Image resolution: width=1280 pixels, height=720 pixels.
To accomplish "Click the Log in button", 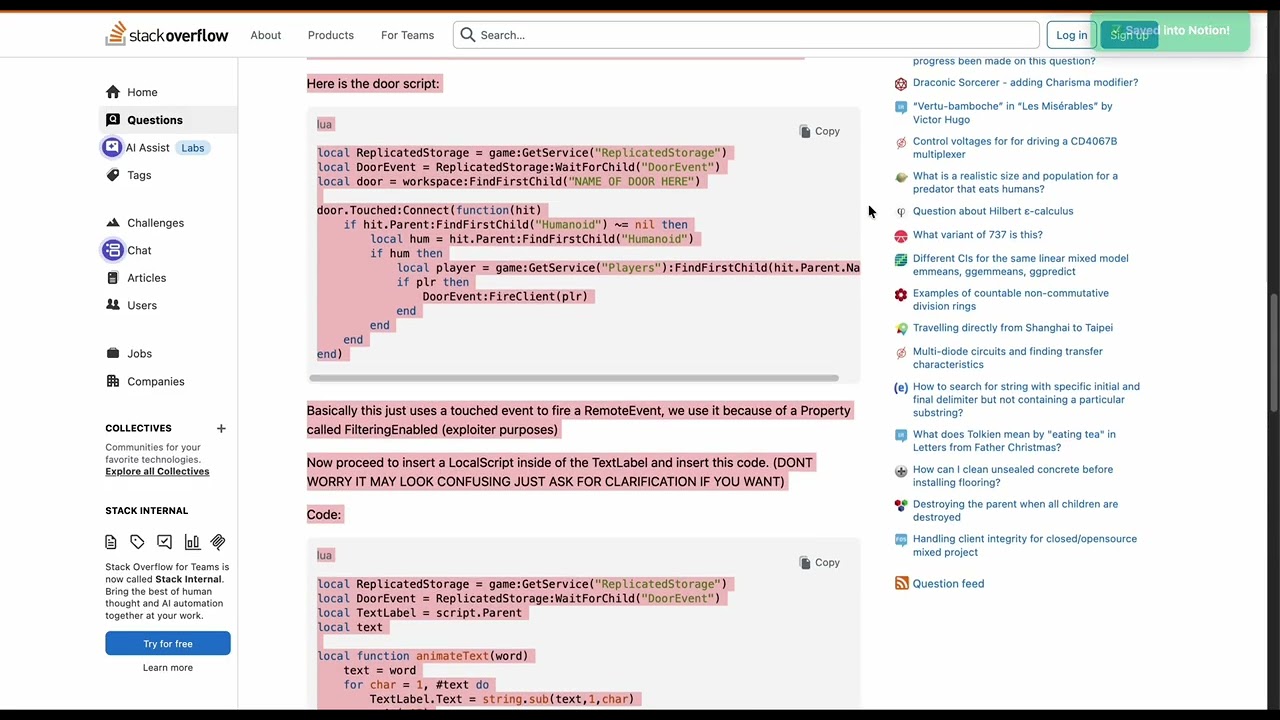I will tap(1071, 35).
